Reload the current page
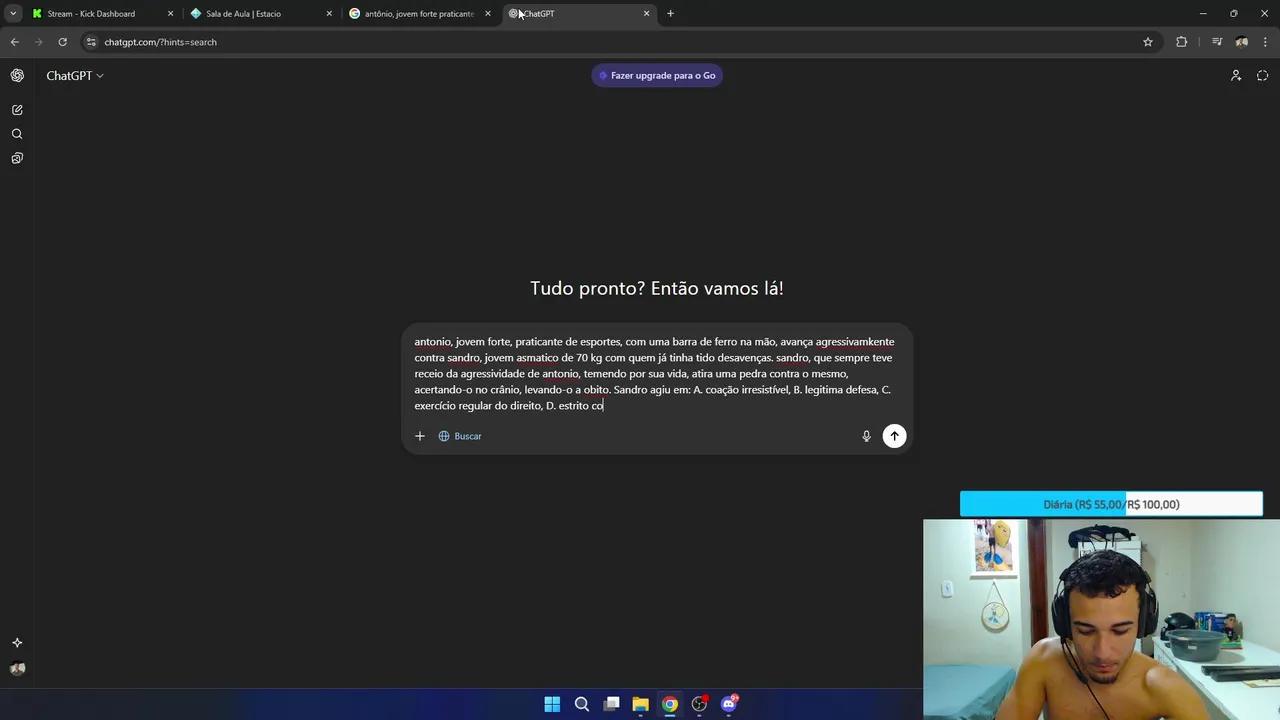The width and height of the screenshot is (1280, 720). (x=62, y=42)
